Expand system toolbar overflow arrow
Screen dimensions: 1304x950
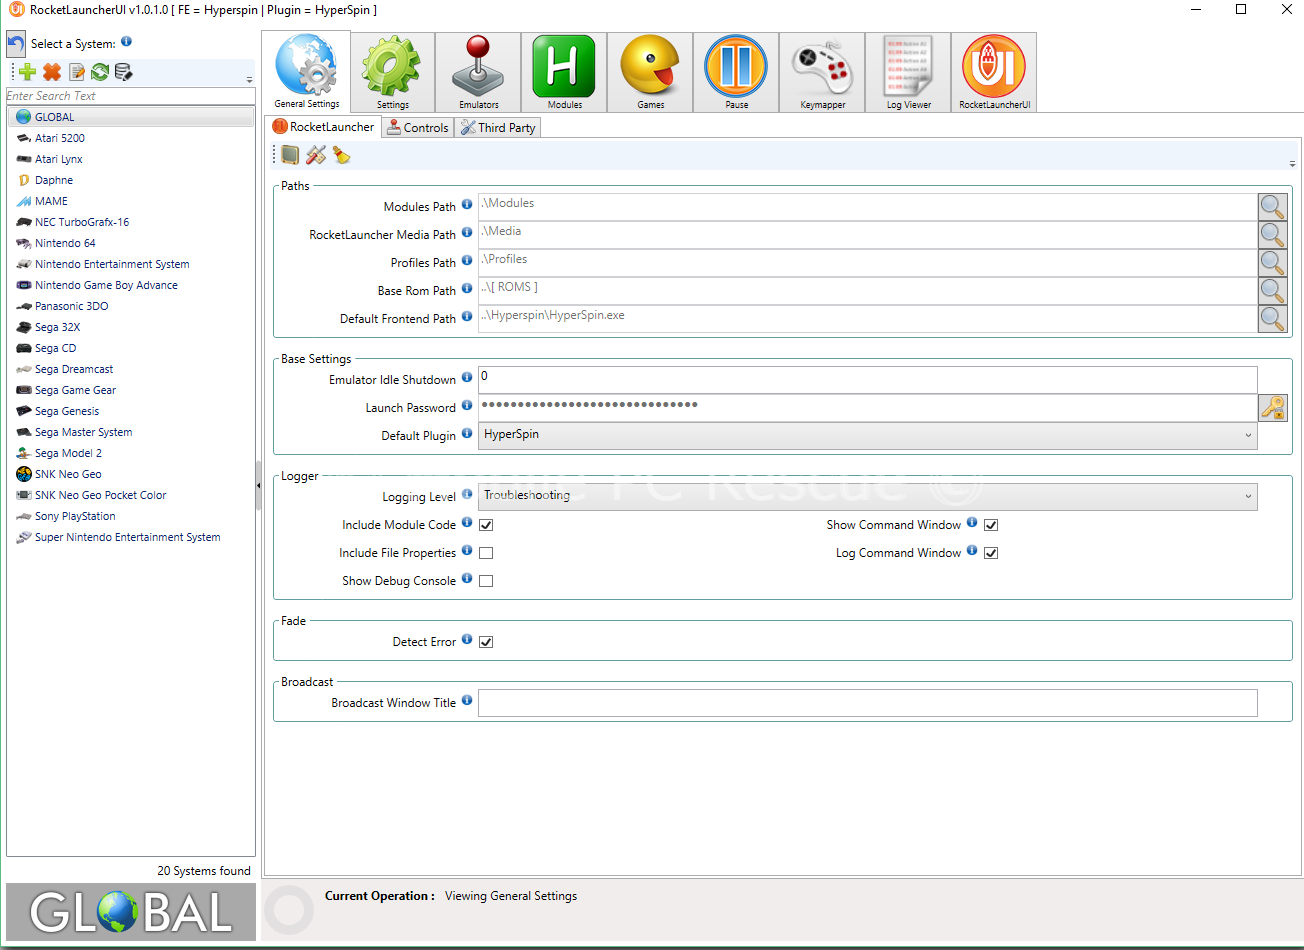249,80
